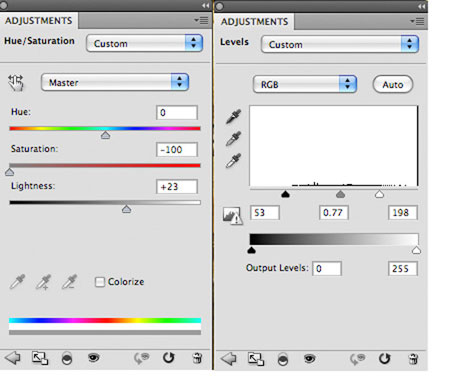Open the Levels panel flyout menu
The width and height of the screenshot is (450, 376).
point(417,22)
